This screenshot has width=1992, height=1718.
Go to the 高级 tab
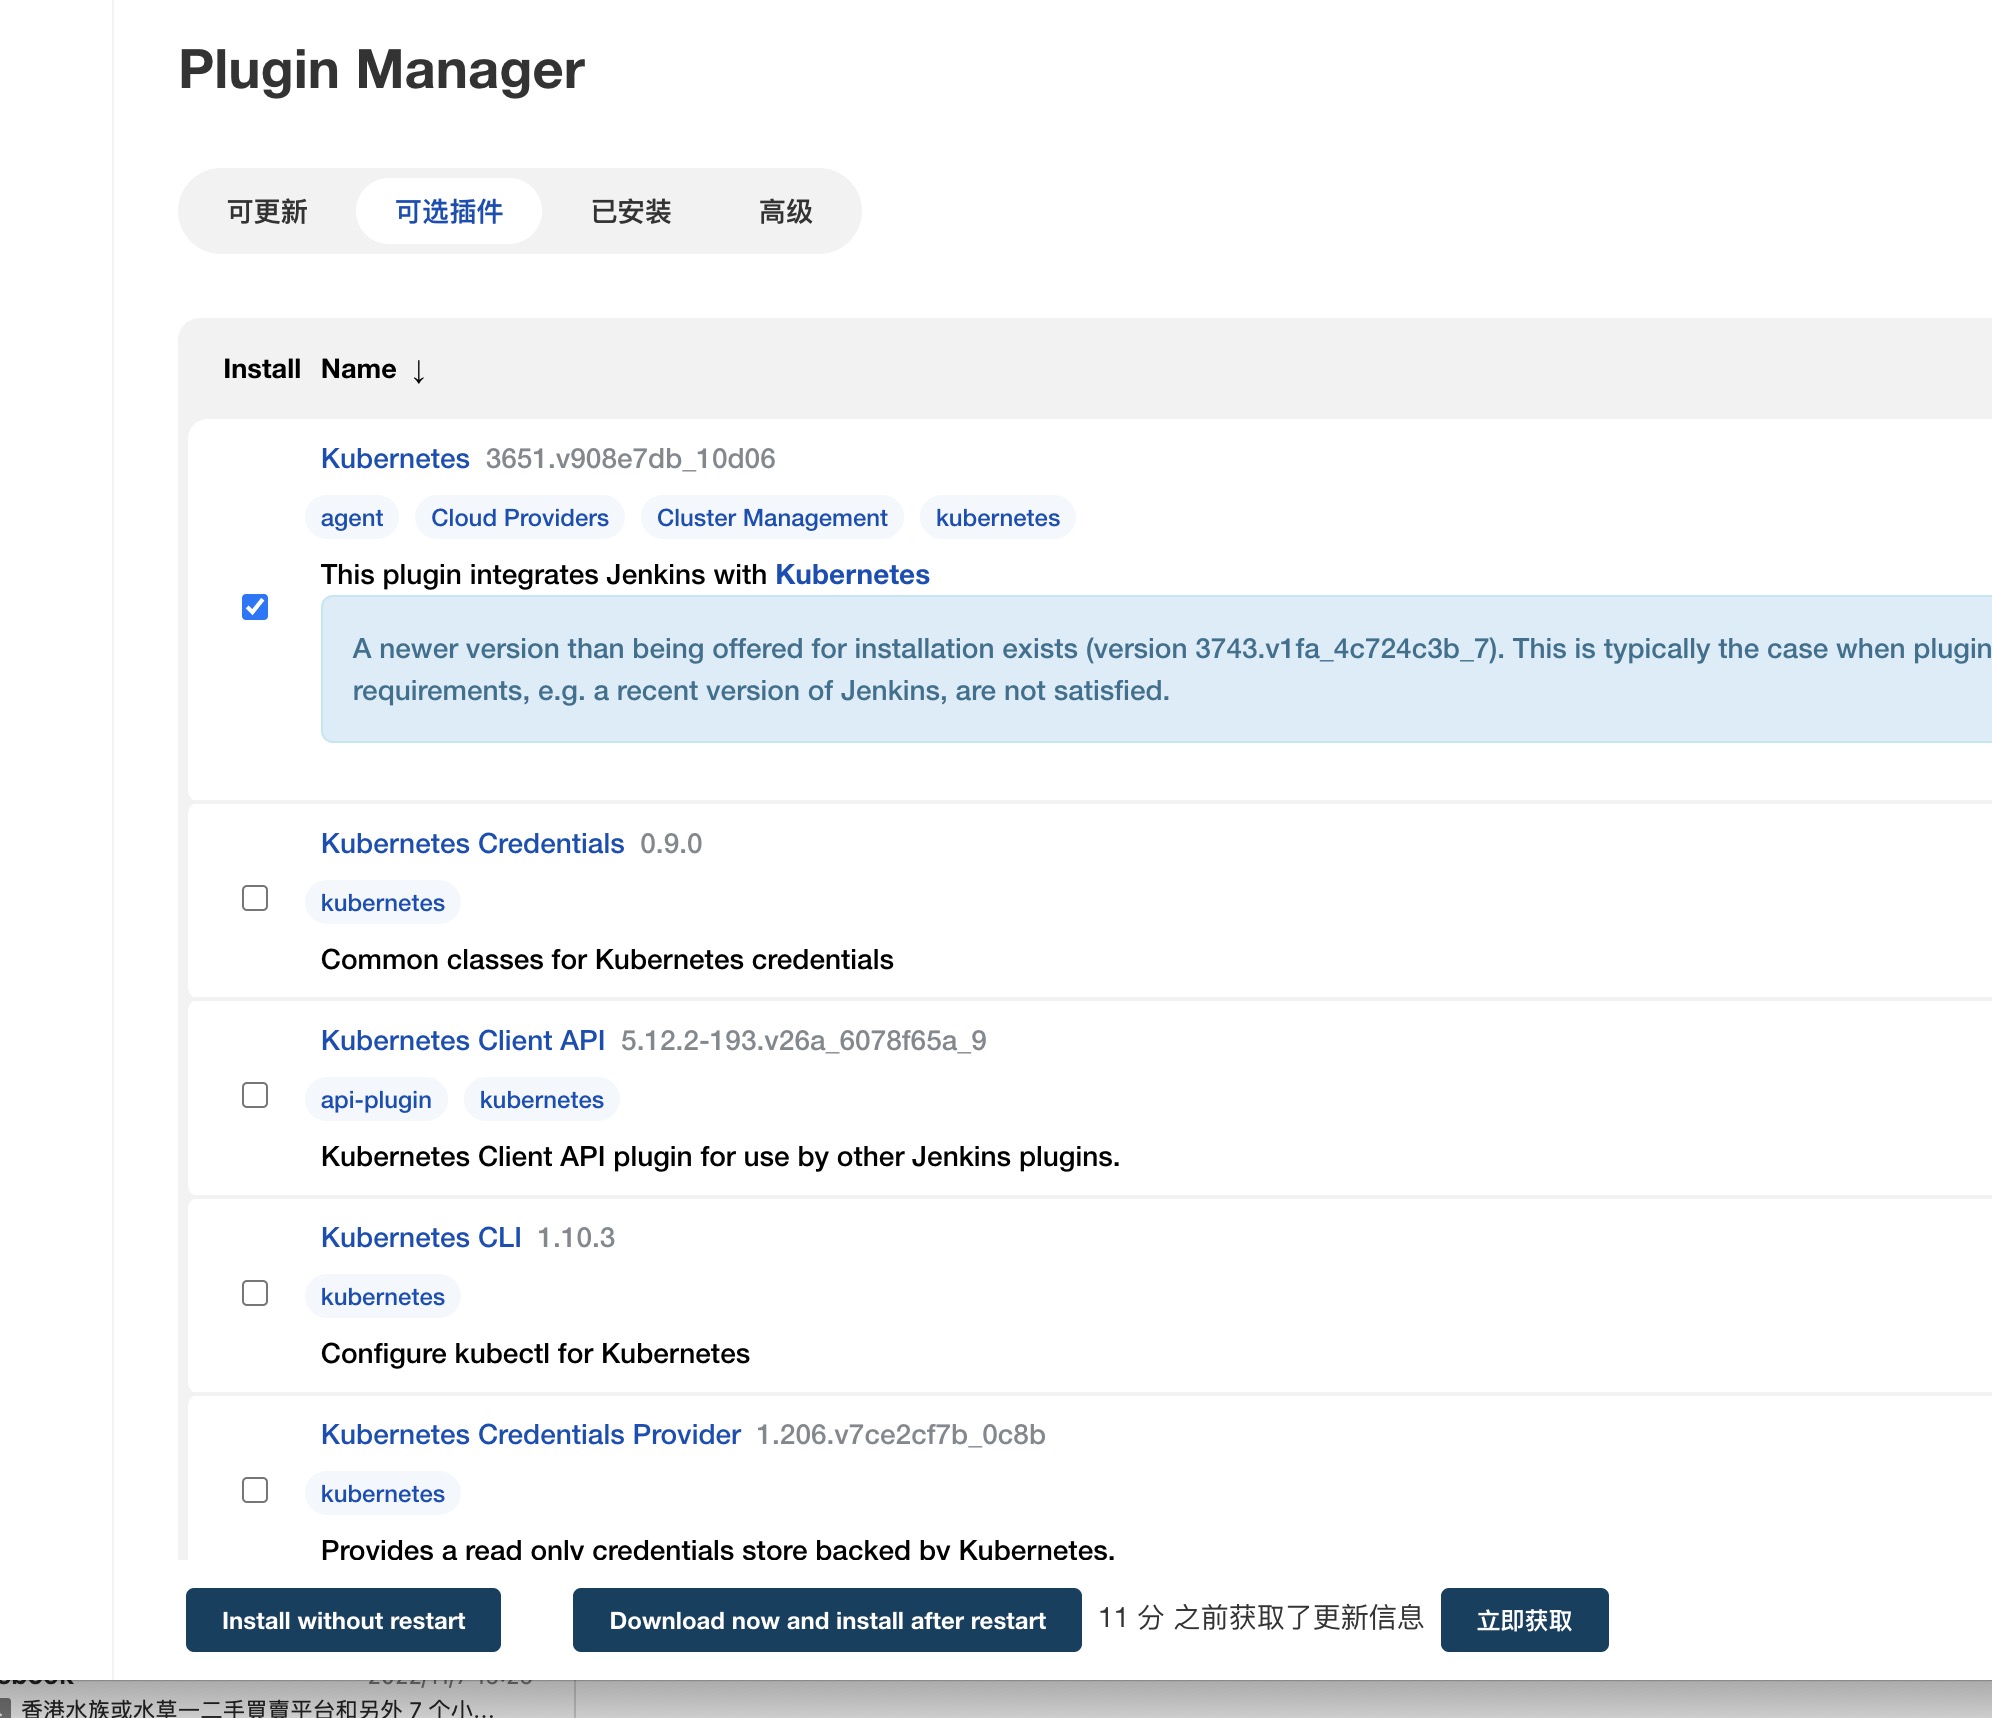click(785, 211)
